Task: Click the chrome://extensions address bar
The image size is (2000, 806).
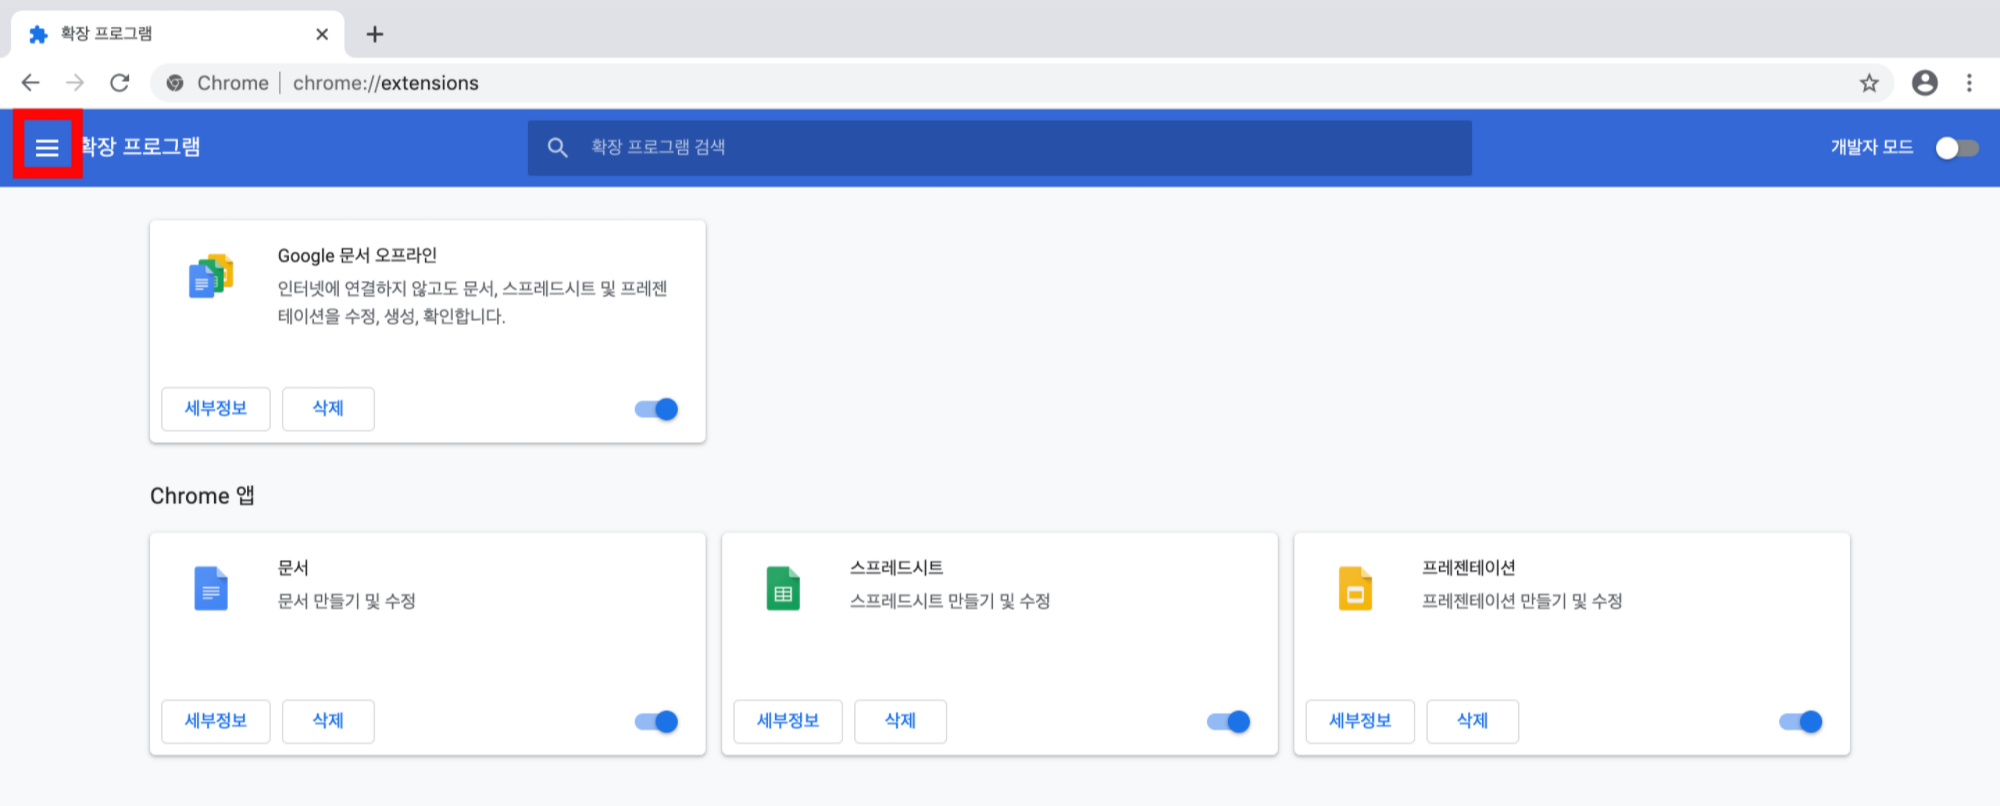Action: 1020,83
